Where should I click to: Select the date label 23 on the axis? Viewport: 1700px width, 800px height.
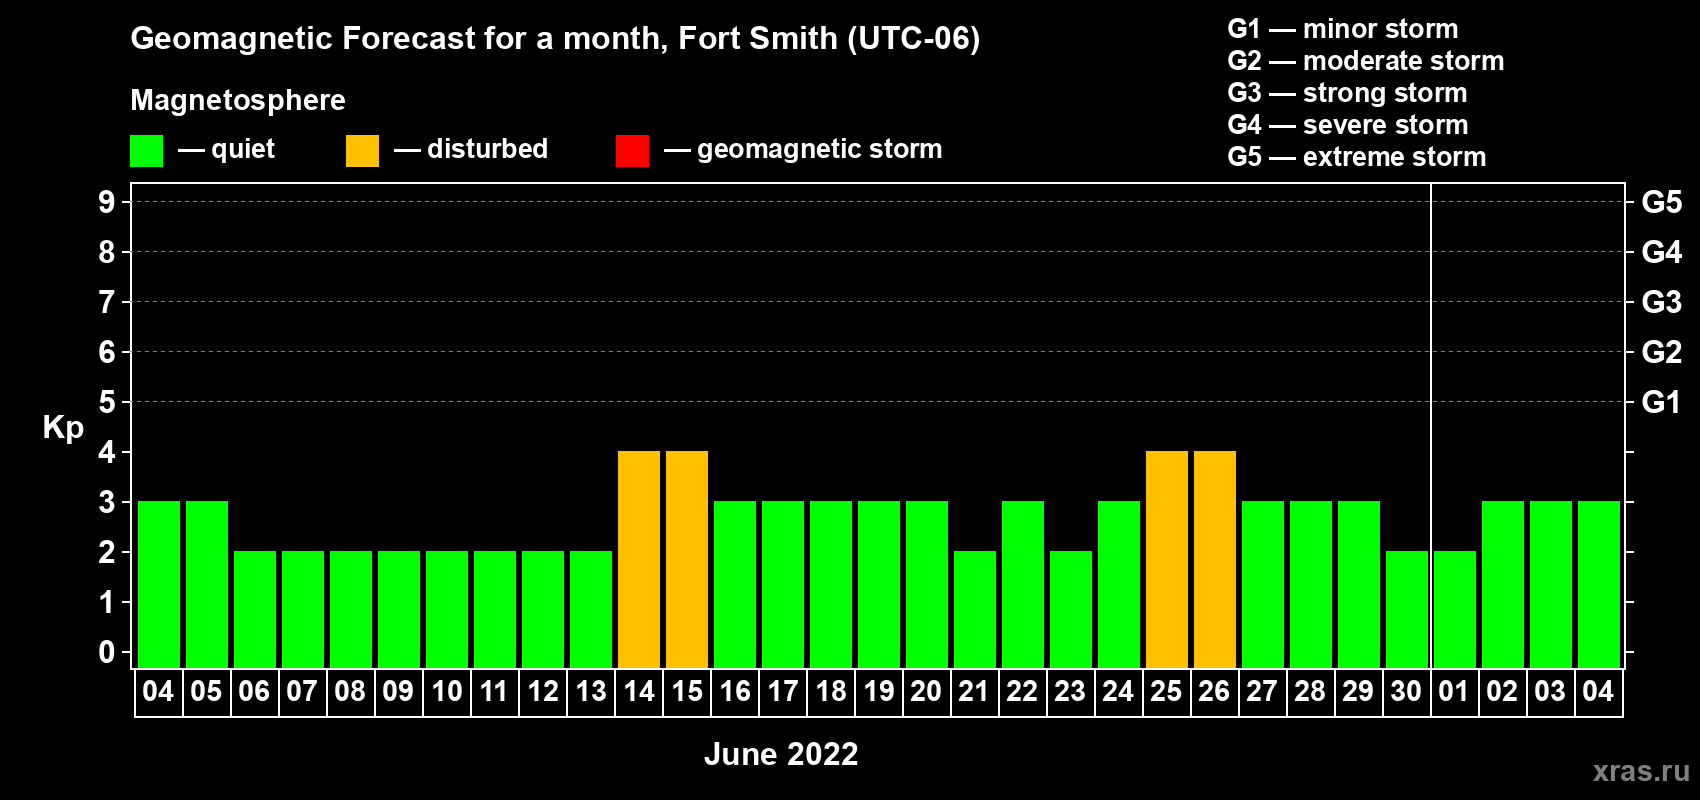click(x=1070, y=692)
